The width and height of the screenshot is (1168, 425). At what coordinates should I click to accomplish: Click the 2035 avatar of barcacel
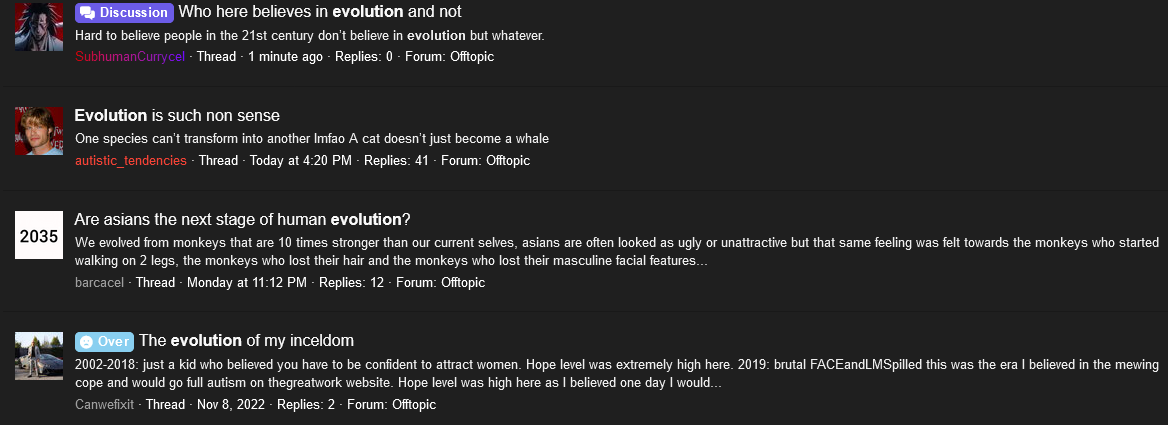[39, 235]
